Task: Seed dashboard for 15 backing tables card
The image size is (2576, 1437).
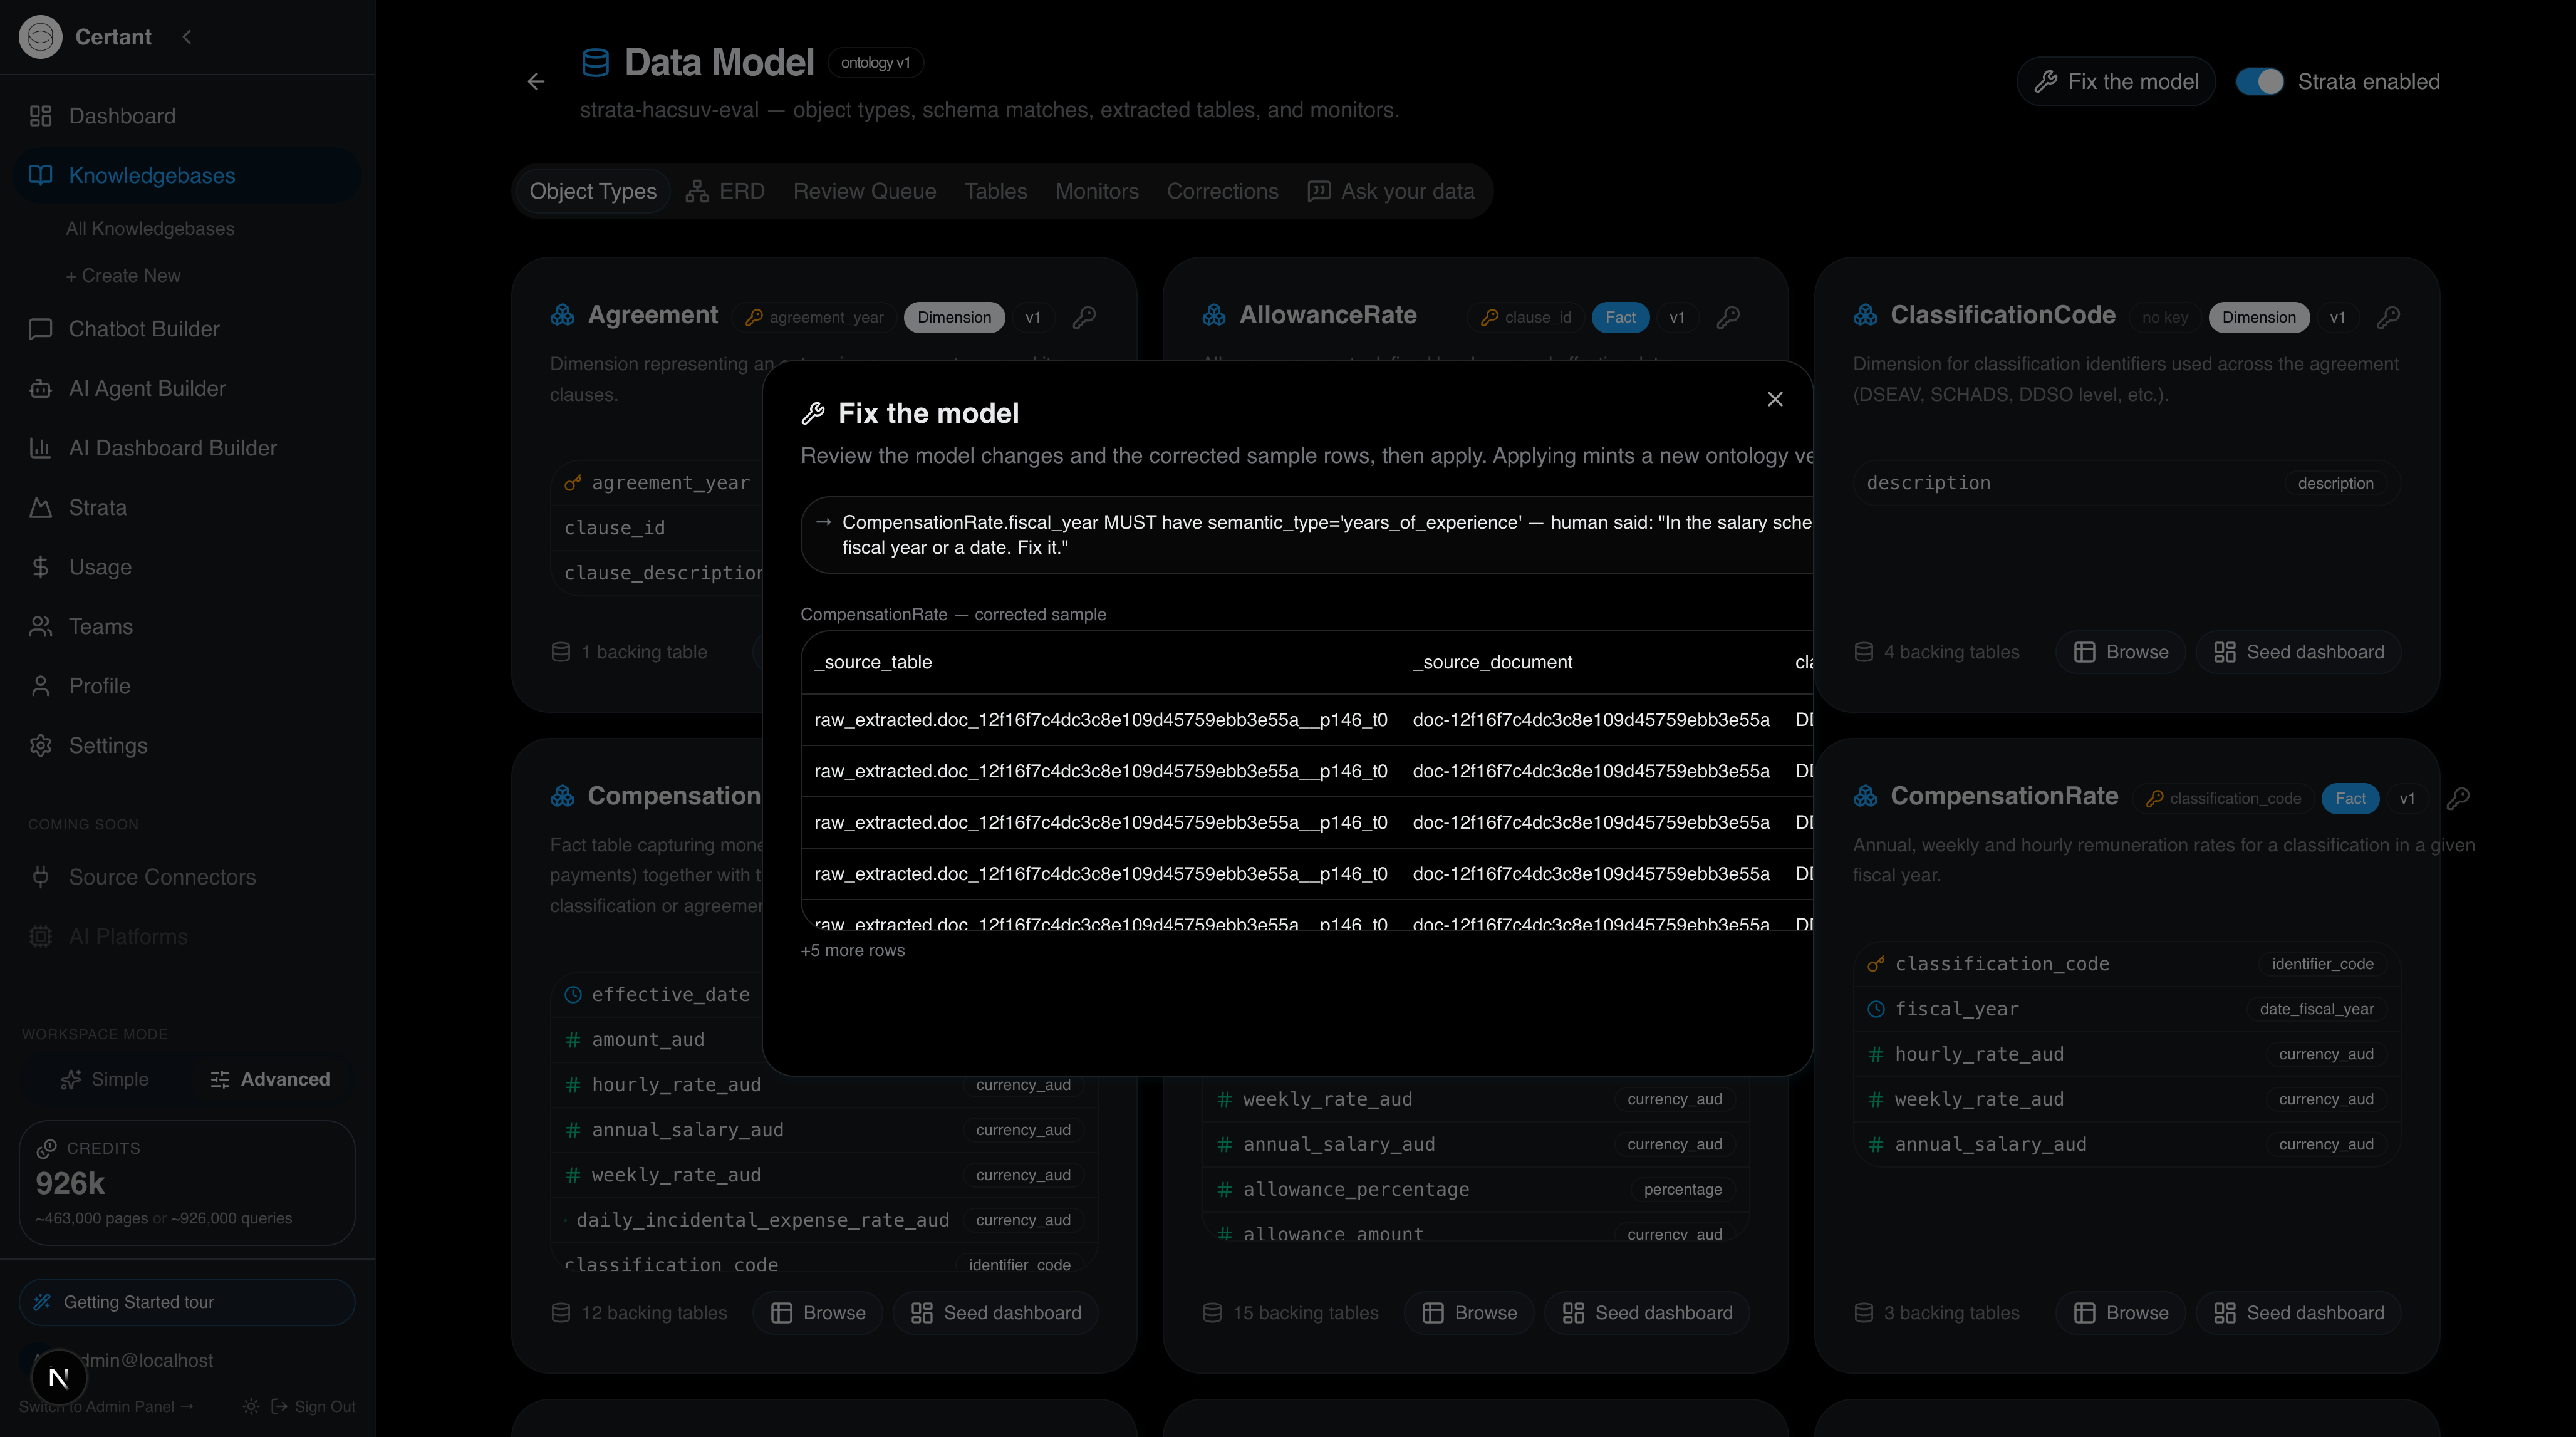Action: coord(1646,1313)
